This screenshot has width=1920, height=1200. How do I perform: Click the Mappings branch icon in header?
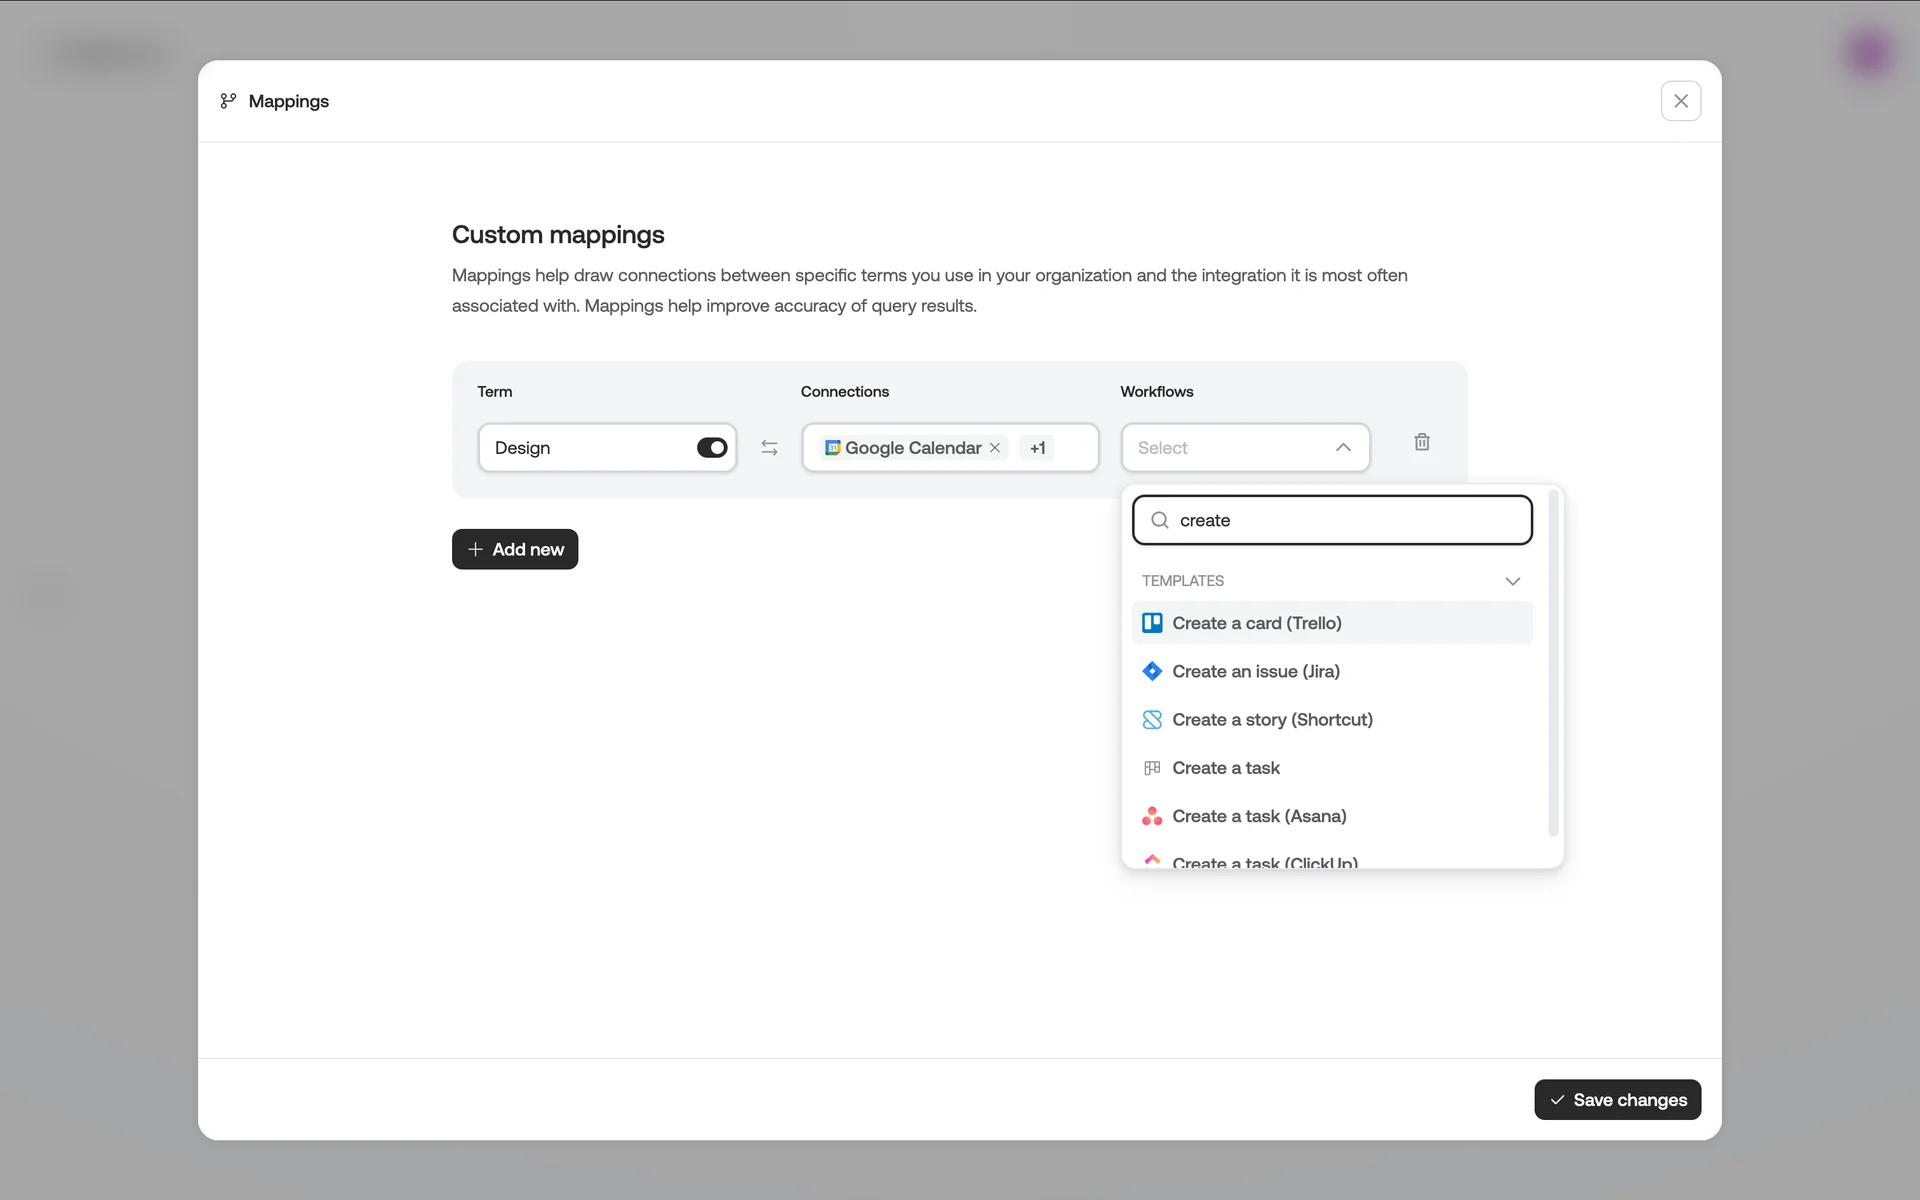point(228,101)
